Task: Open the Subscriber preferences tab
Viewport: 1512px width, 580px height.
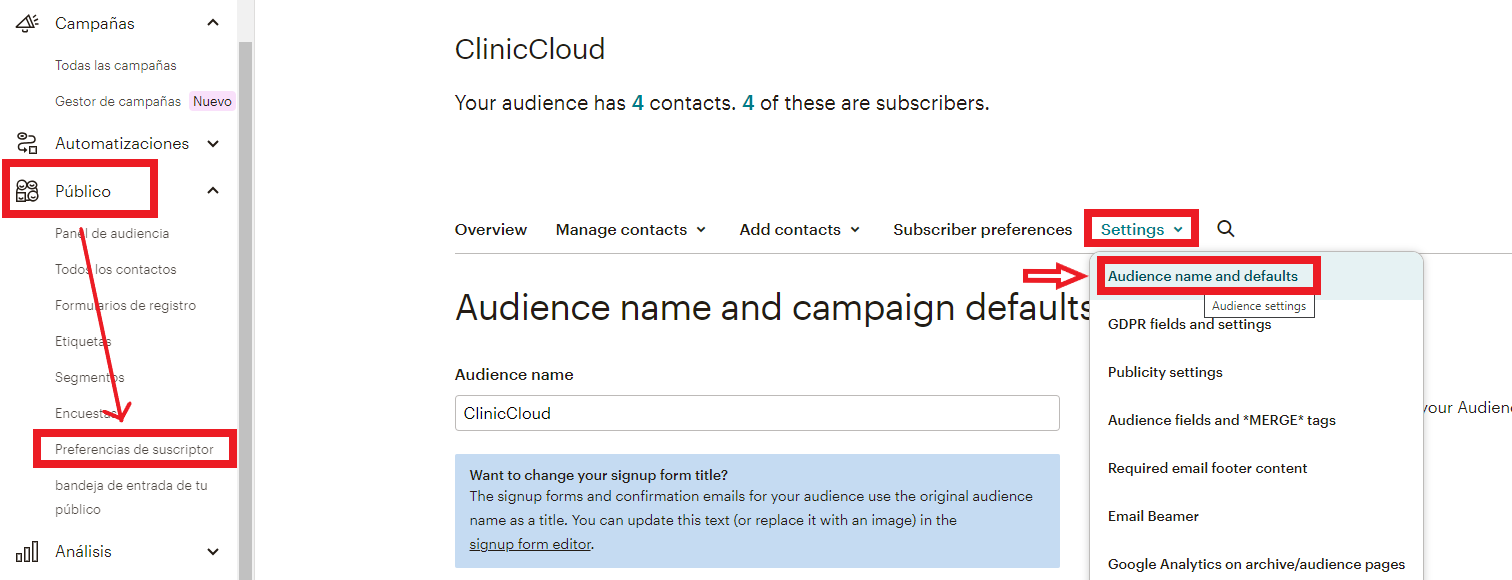Action: click(x=982, y=229)
